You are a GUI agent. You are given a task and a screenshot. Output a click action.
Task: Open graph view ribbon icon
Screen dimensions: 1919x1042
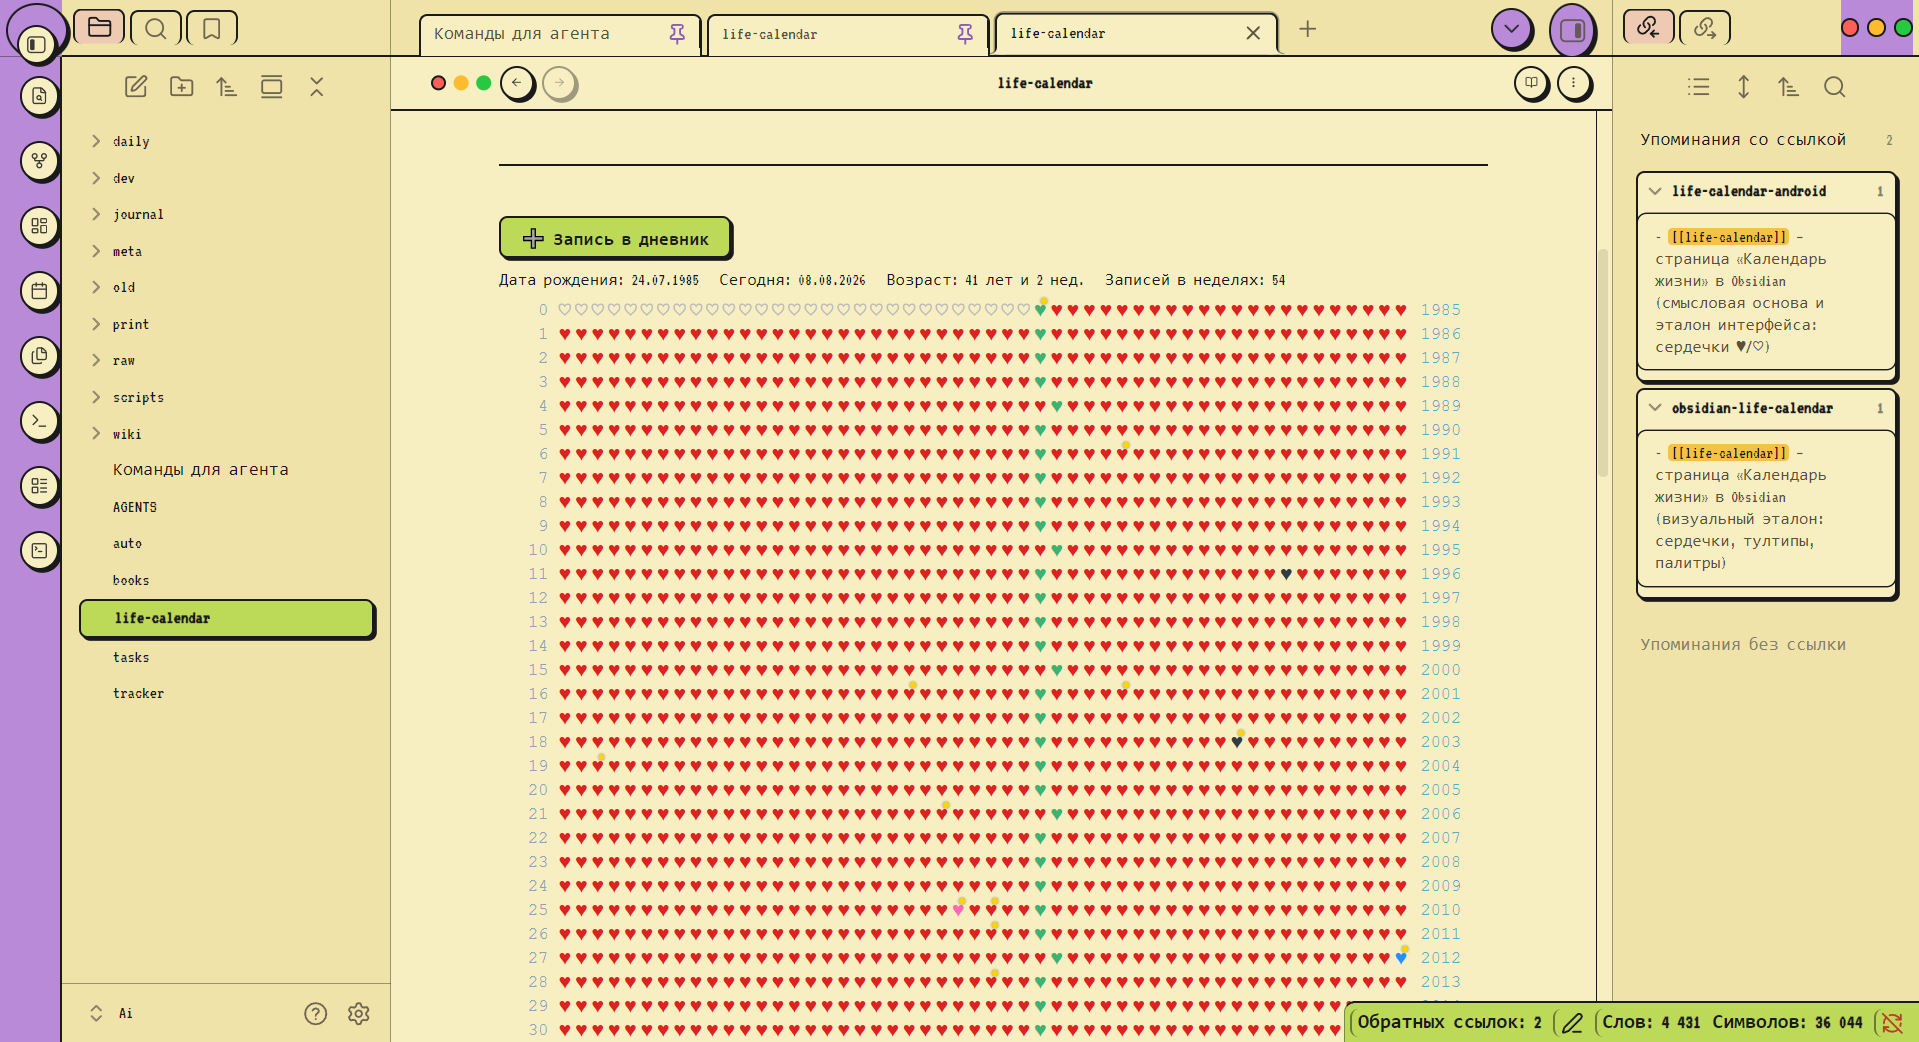point(39,161)
